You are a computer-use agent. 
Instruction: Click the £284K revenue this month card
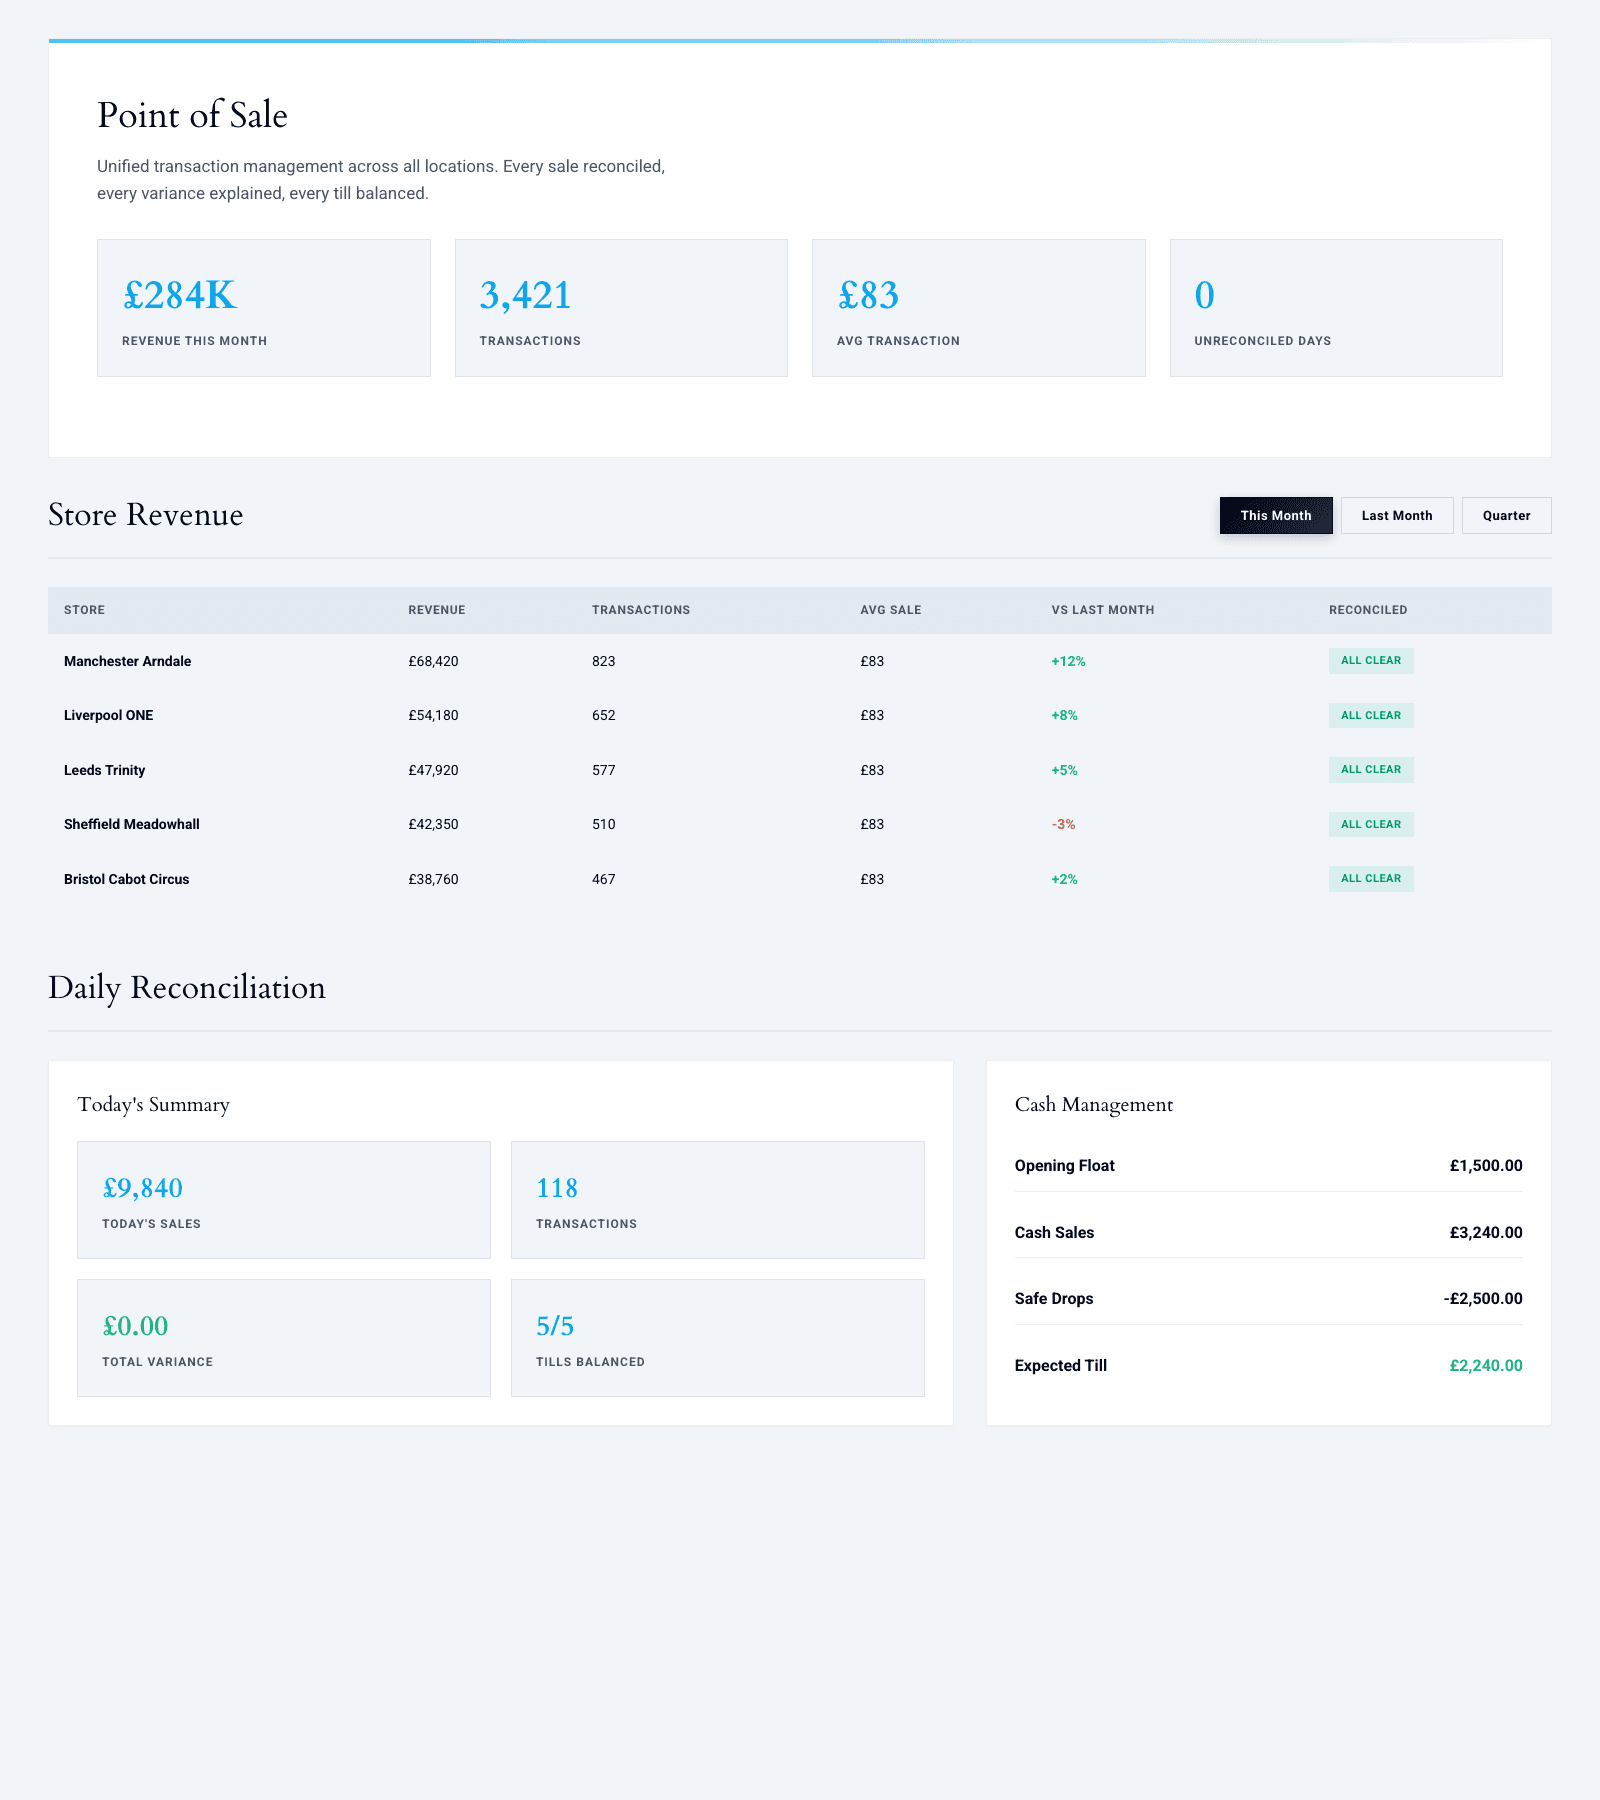(x=263, y=306)
